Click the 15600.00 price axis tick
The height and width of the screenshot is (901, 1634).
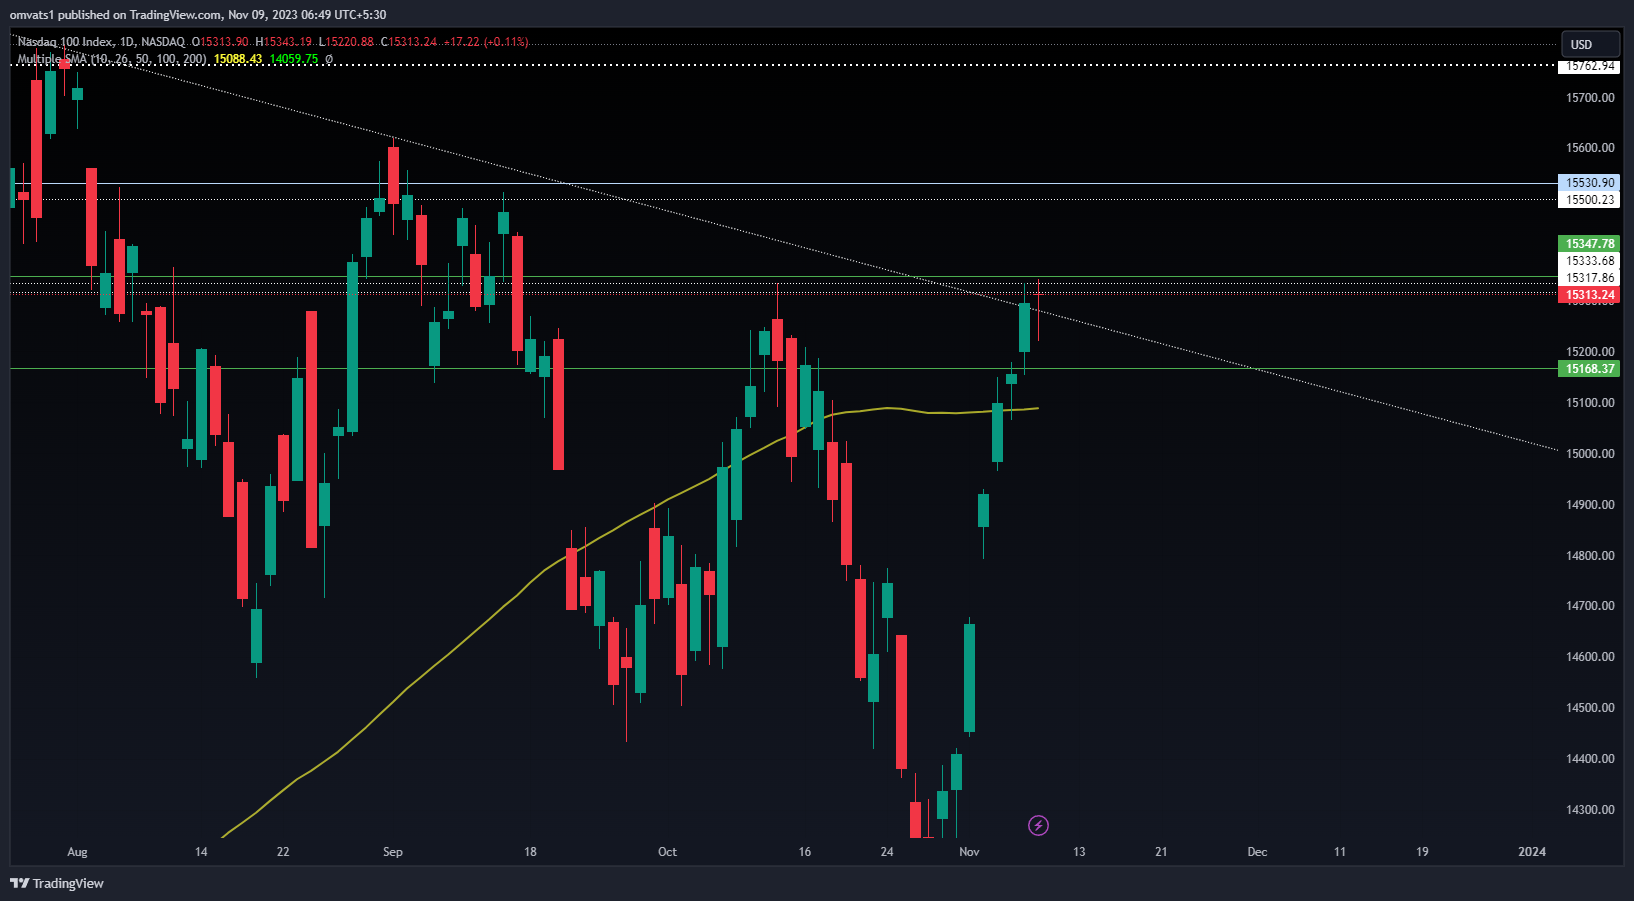1590,148
